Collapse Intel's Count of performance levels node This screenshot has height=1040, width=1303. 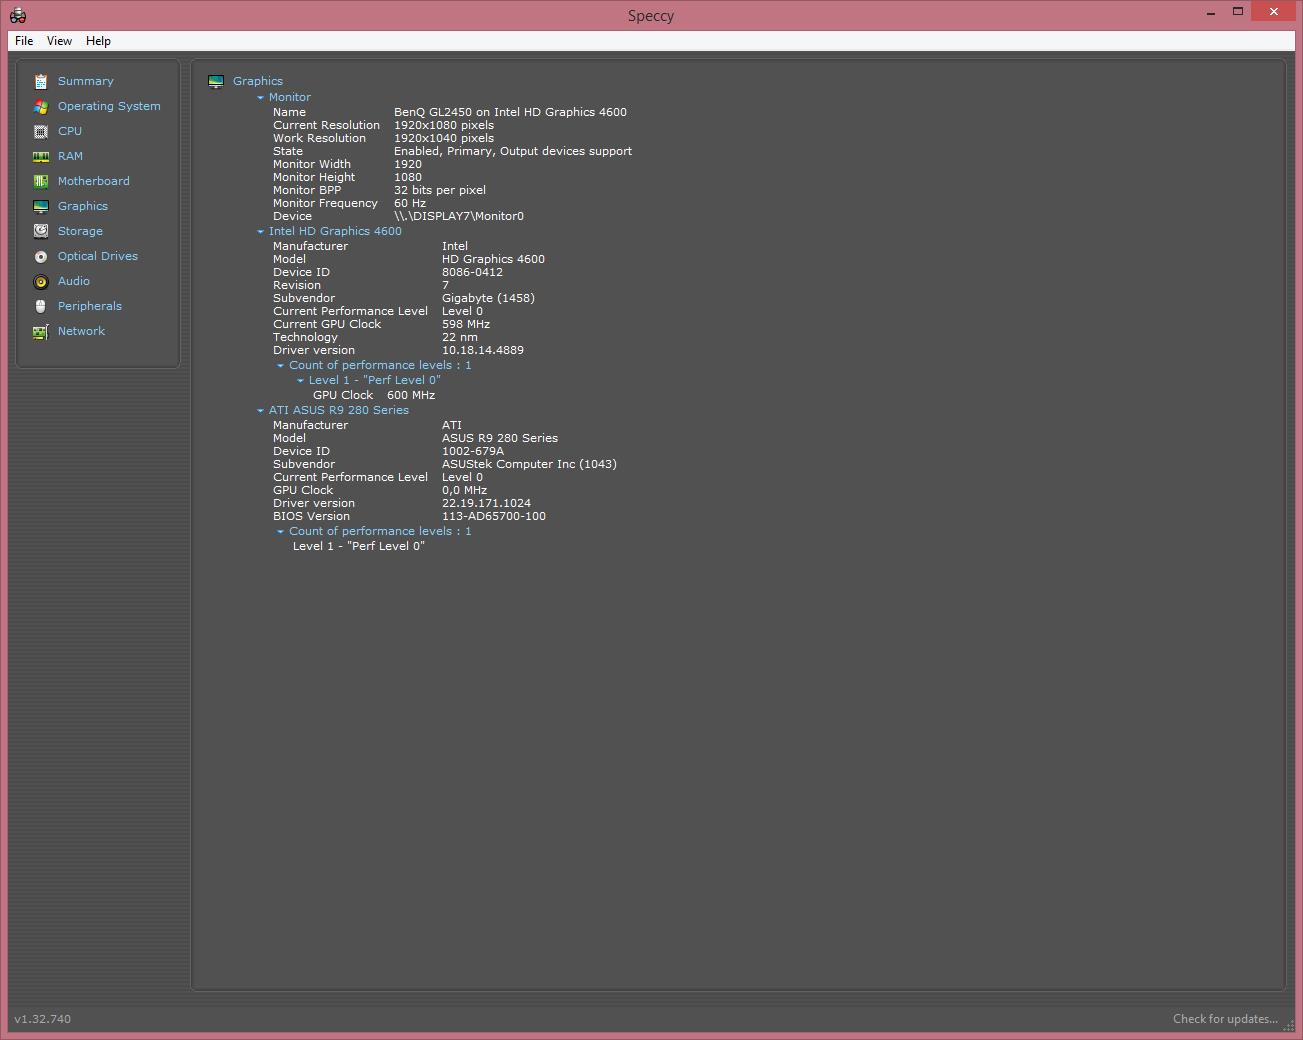point(280,366)
